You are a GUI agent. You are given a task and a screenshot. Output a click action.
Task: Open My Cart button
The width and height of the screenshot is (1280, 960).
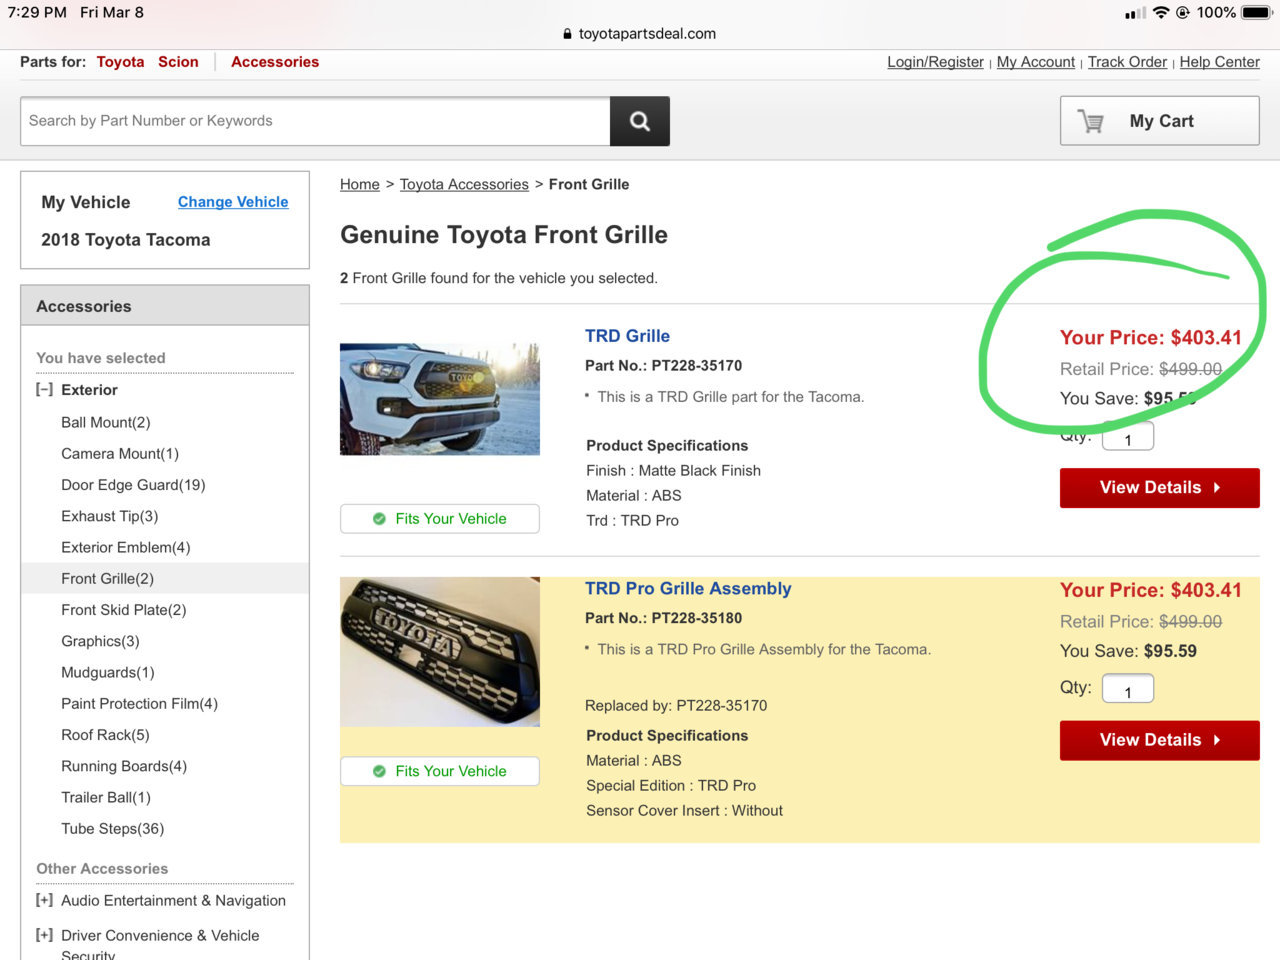coord(1159,121)
